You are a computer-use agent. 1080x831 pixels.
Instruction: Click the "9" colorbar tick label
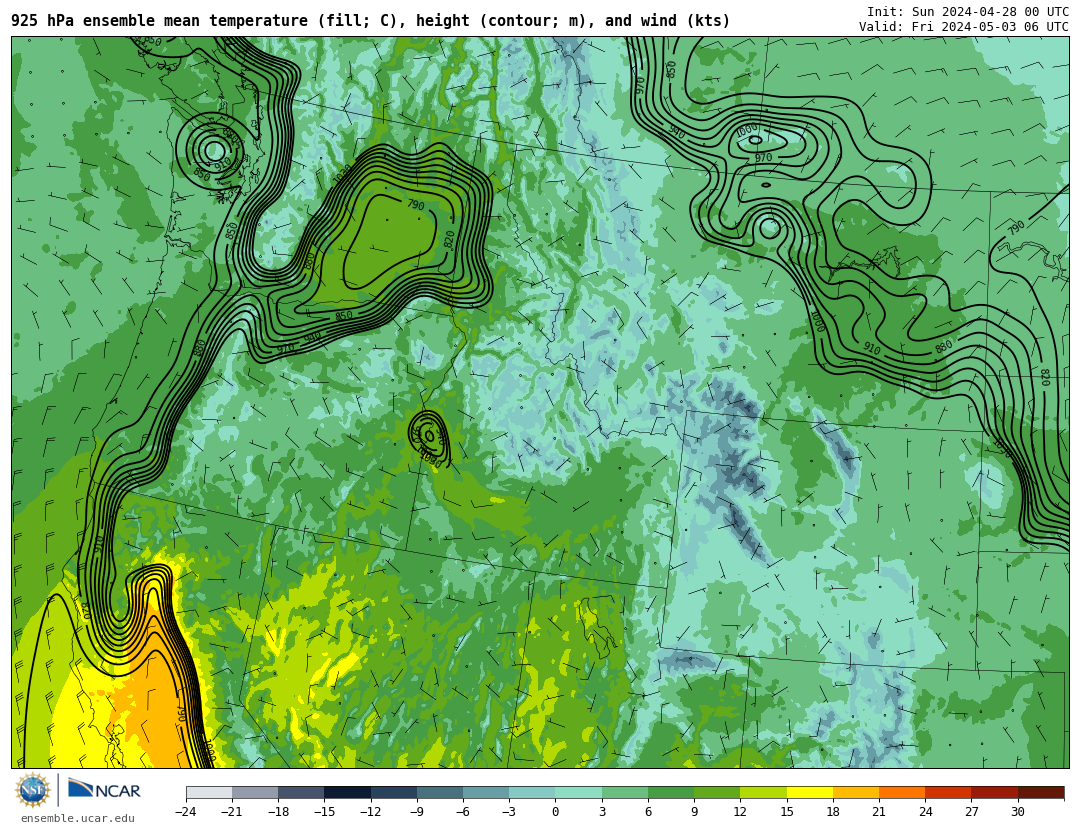point(694,812)
